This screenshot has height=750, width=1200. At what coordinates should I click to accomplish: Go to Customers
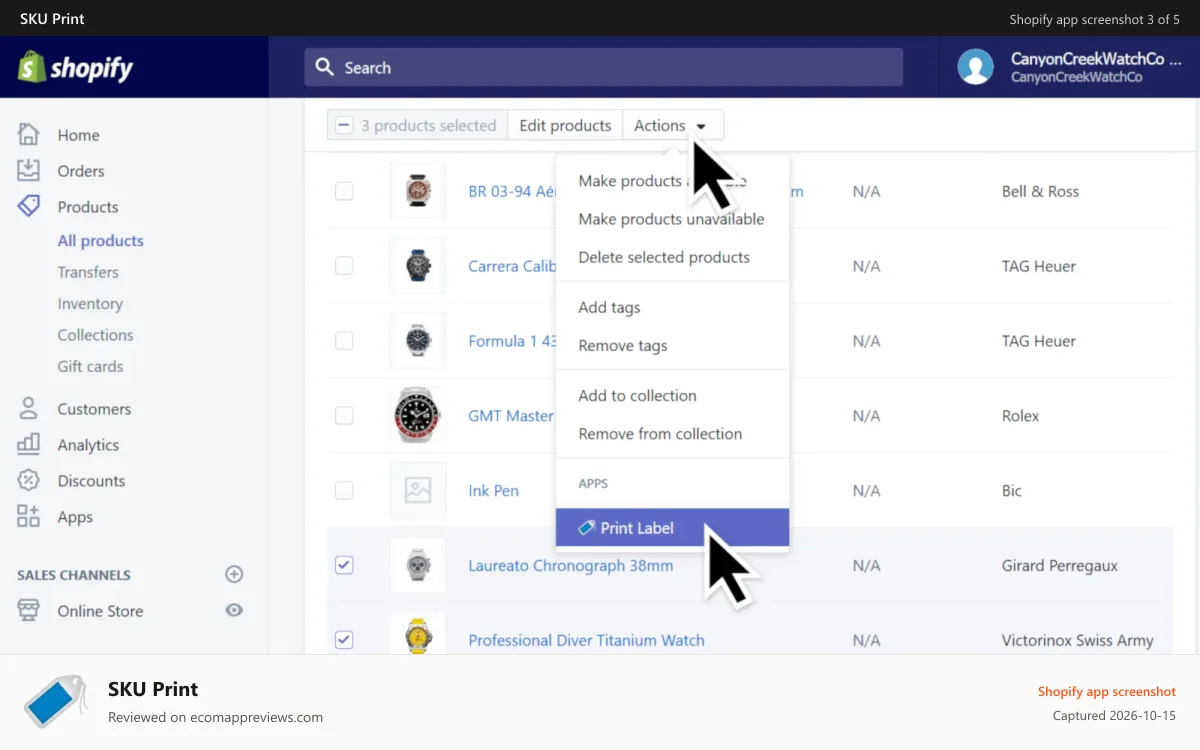[x=94, y=409]
